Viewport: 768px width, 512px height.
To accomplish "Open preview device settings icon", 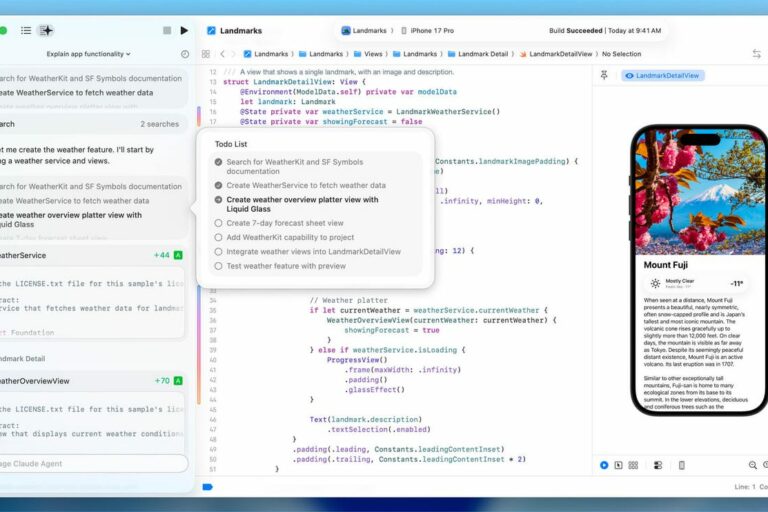I will click(658, 465).
